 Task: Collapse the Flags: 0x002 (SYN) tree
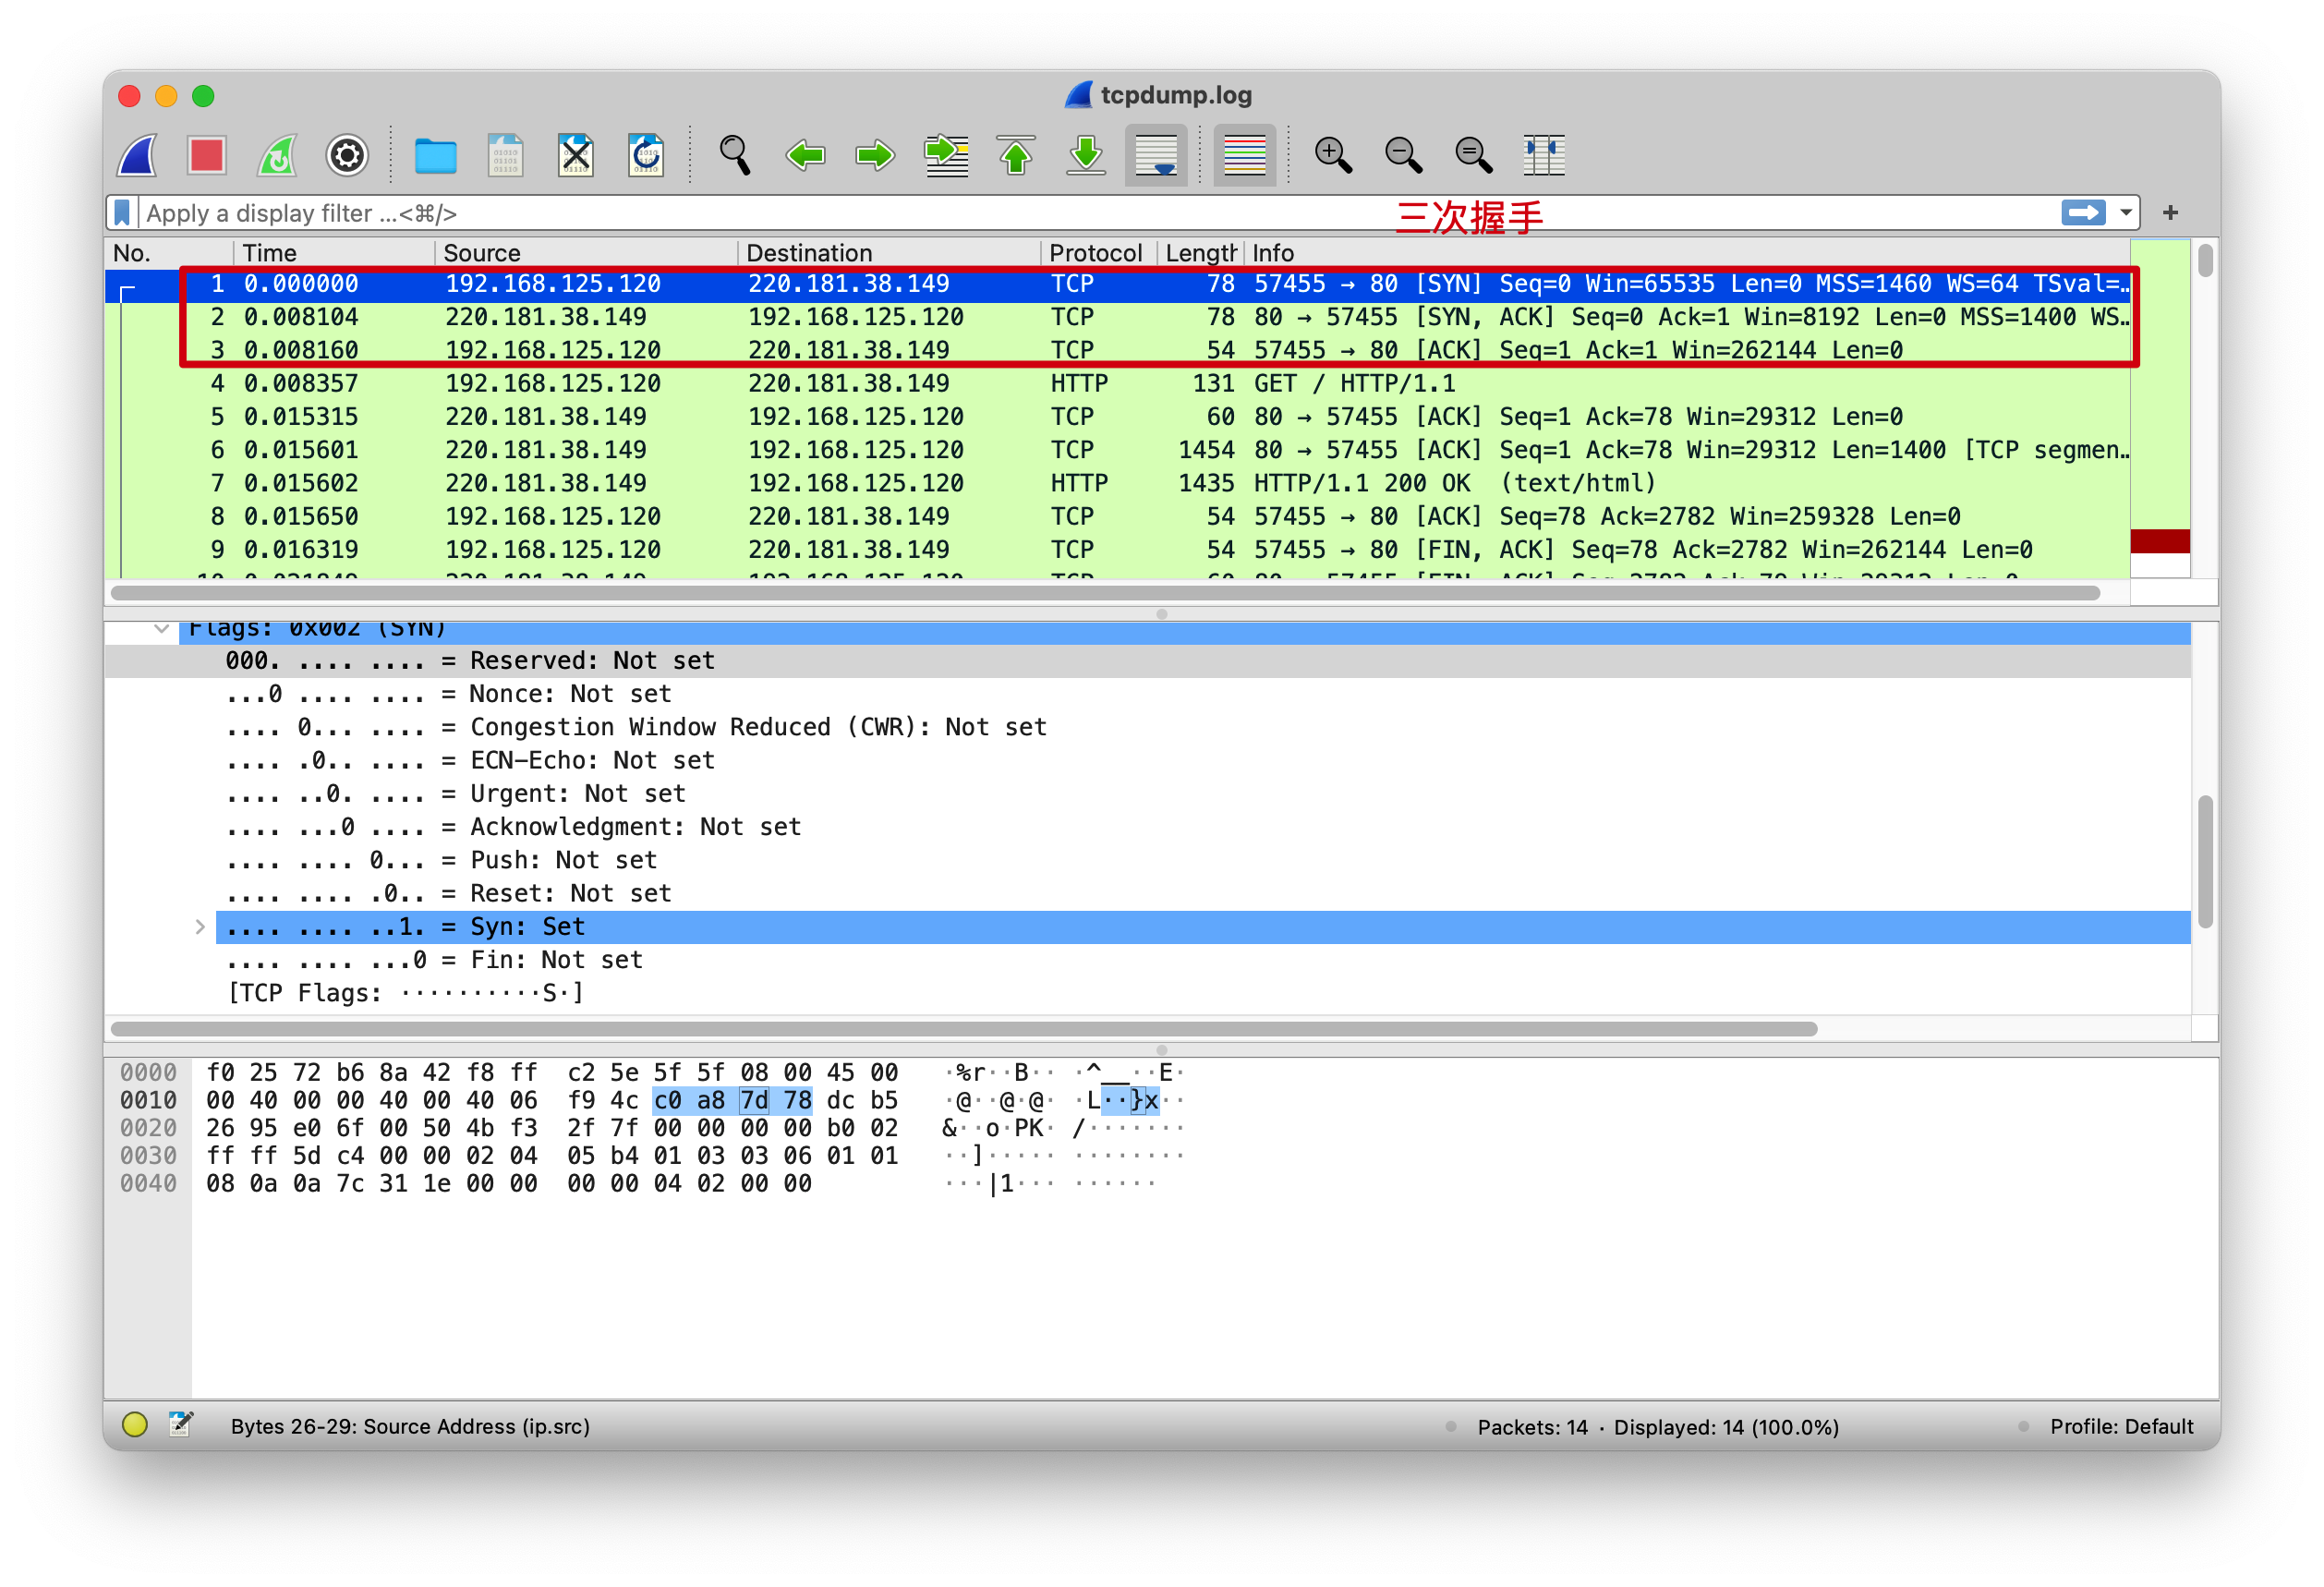(161, 629)
